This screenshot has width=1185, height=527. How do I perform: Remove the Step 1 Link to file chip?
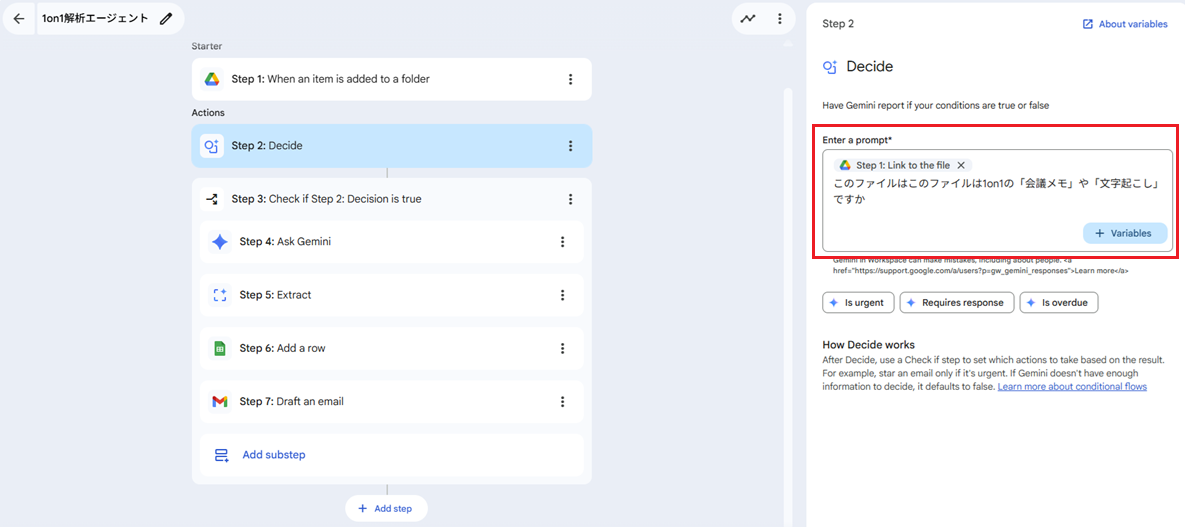pos(961,165)
